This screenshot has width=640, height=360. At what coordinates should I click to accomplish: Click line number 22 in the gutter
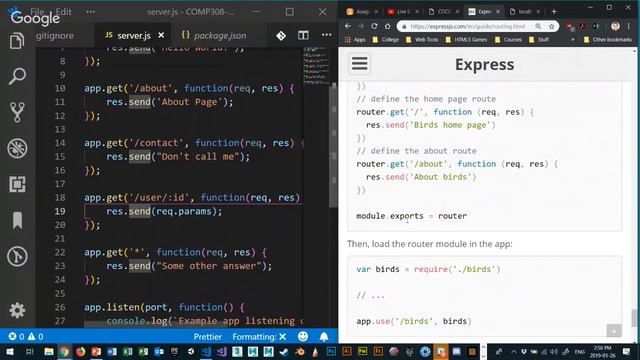[60, 252]
